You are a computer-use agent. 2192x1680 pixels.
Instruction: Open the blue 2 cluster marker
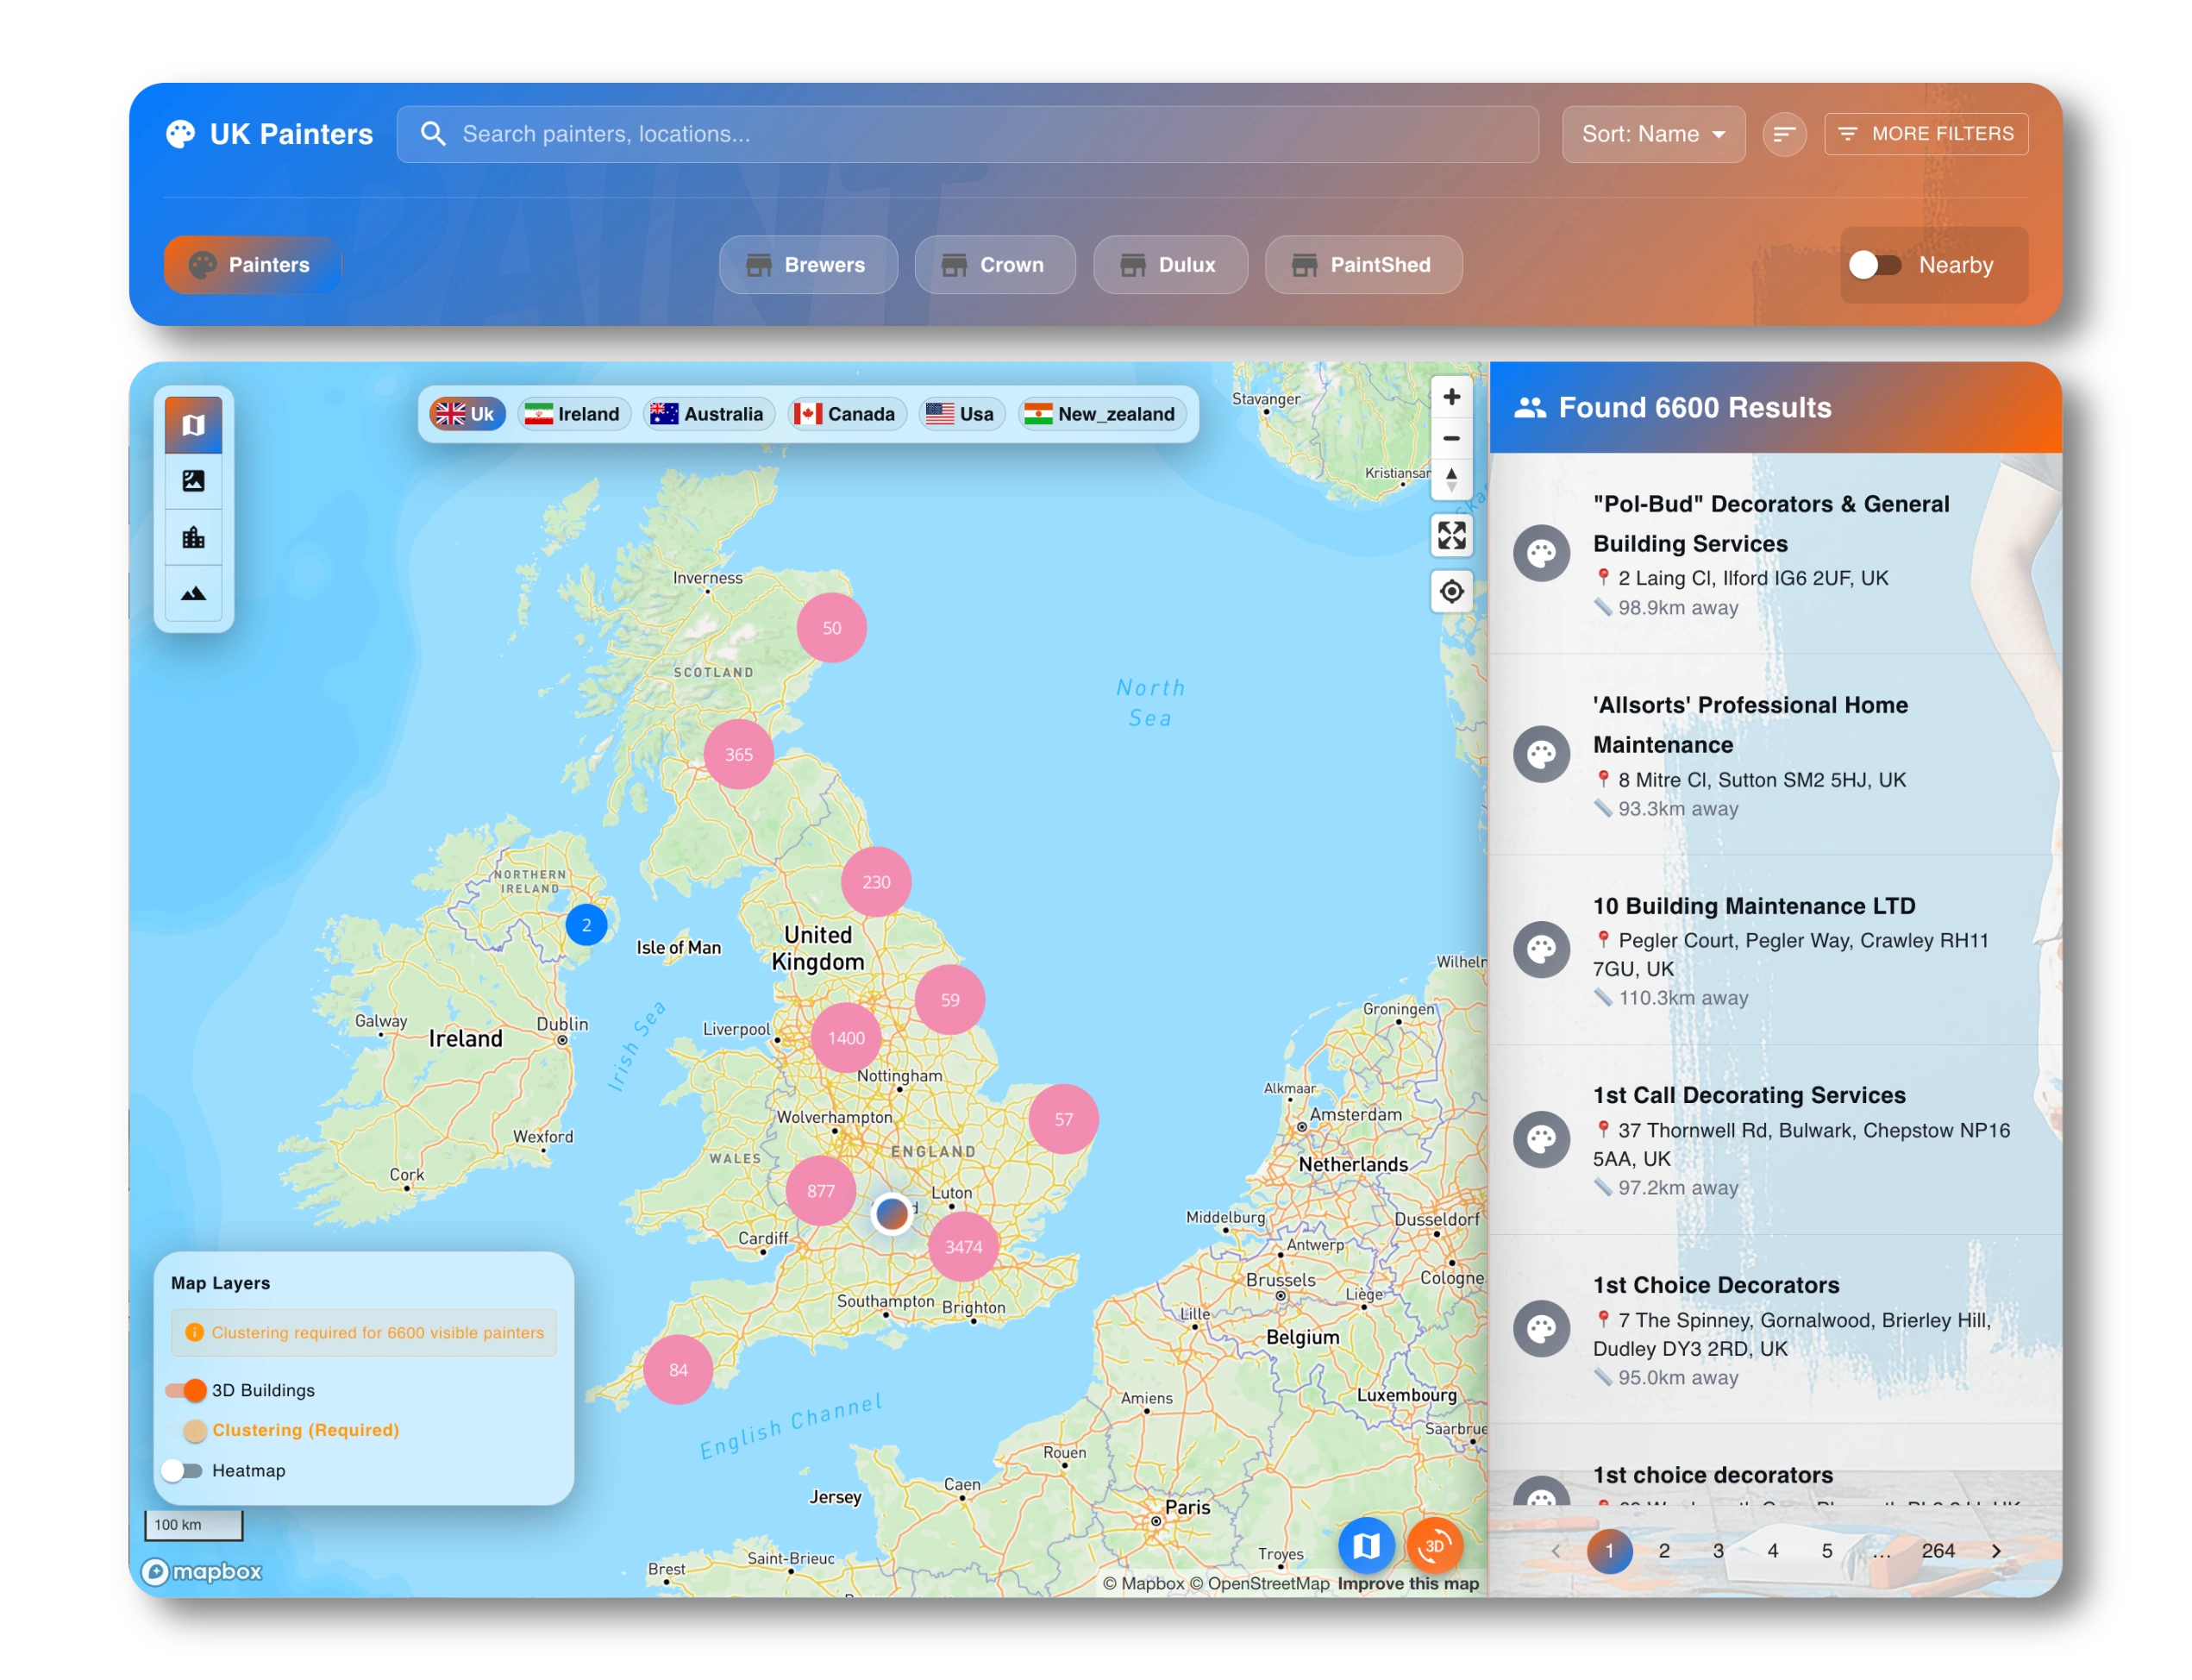(586, 925)
